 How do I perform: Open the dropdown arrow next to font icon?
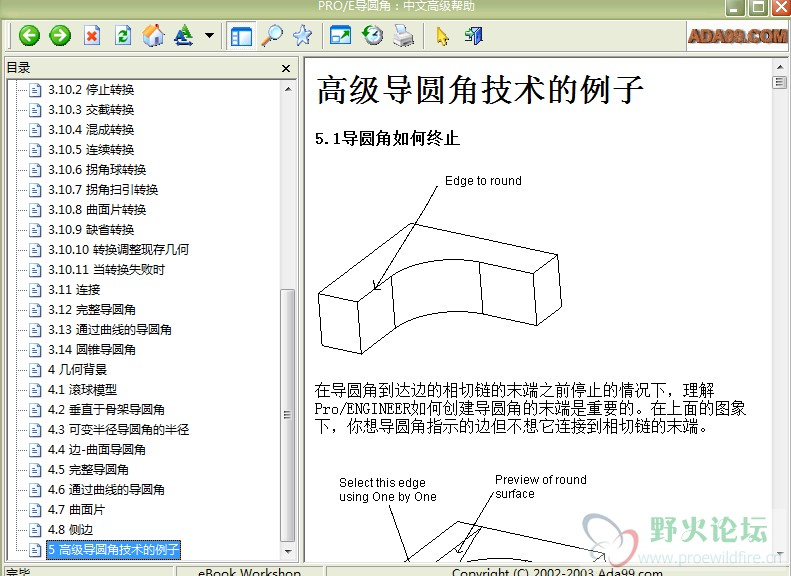point(209,35)
